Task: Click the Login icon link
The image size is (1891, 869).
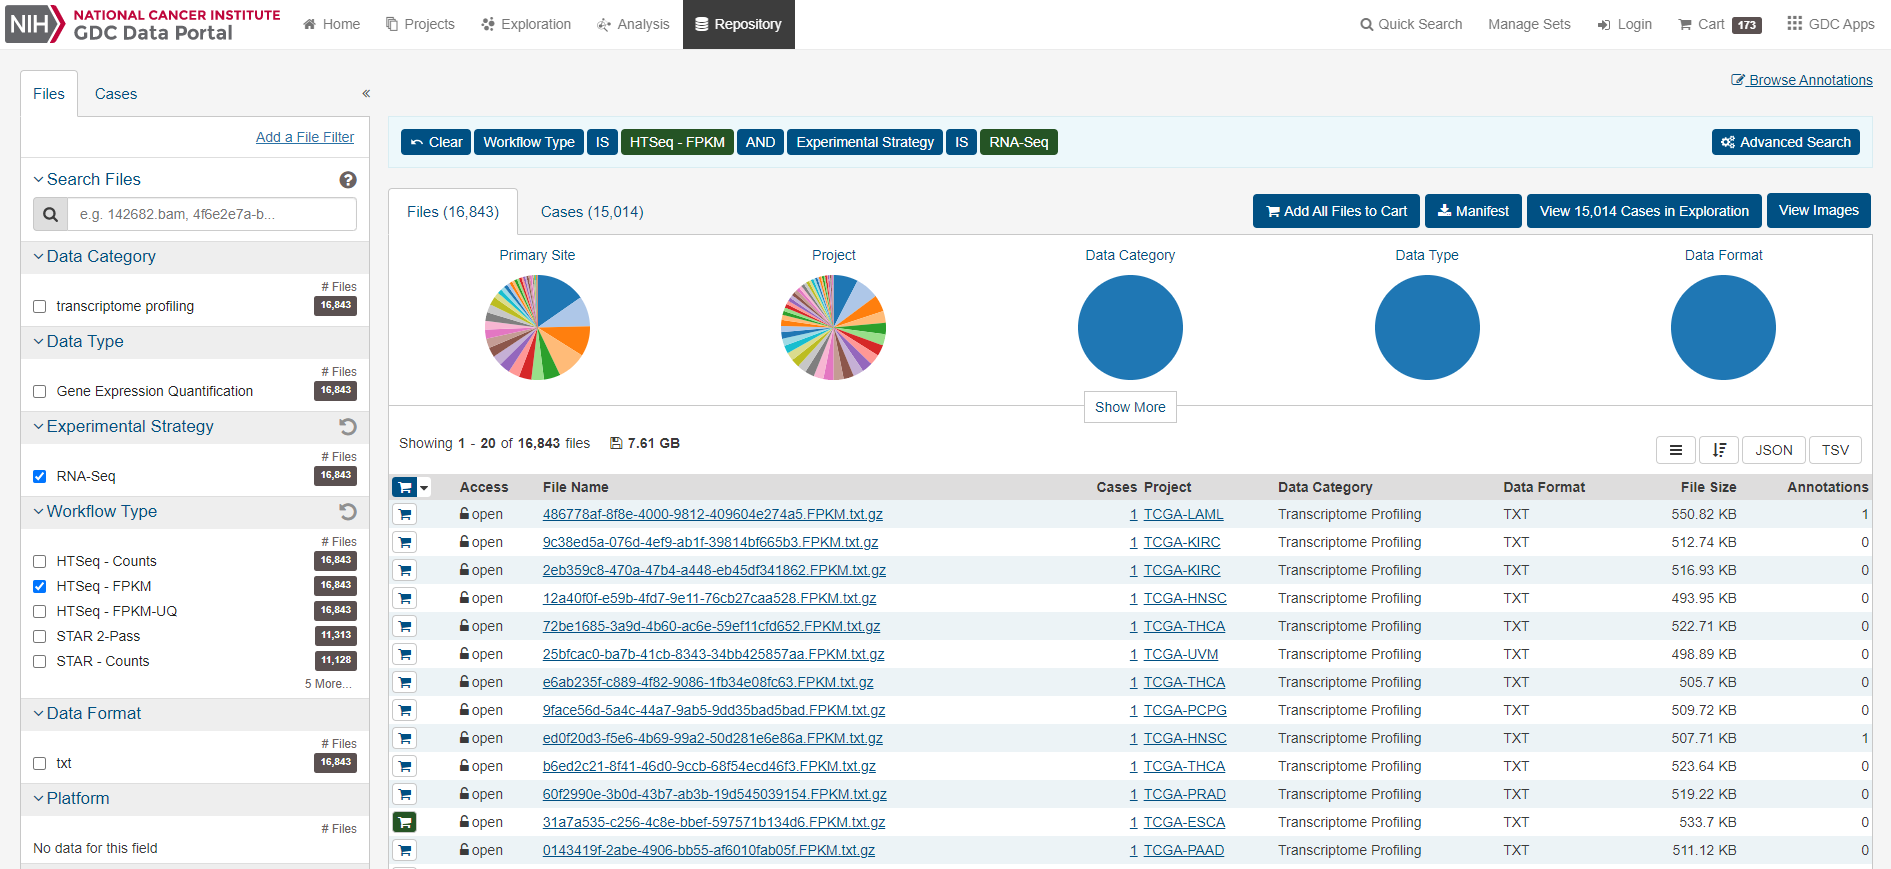Action: (1624, 24)
